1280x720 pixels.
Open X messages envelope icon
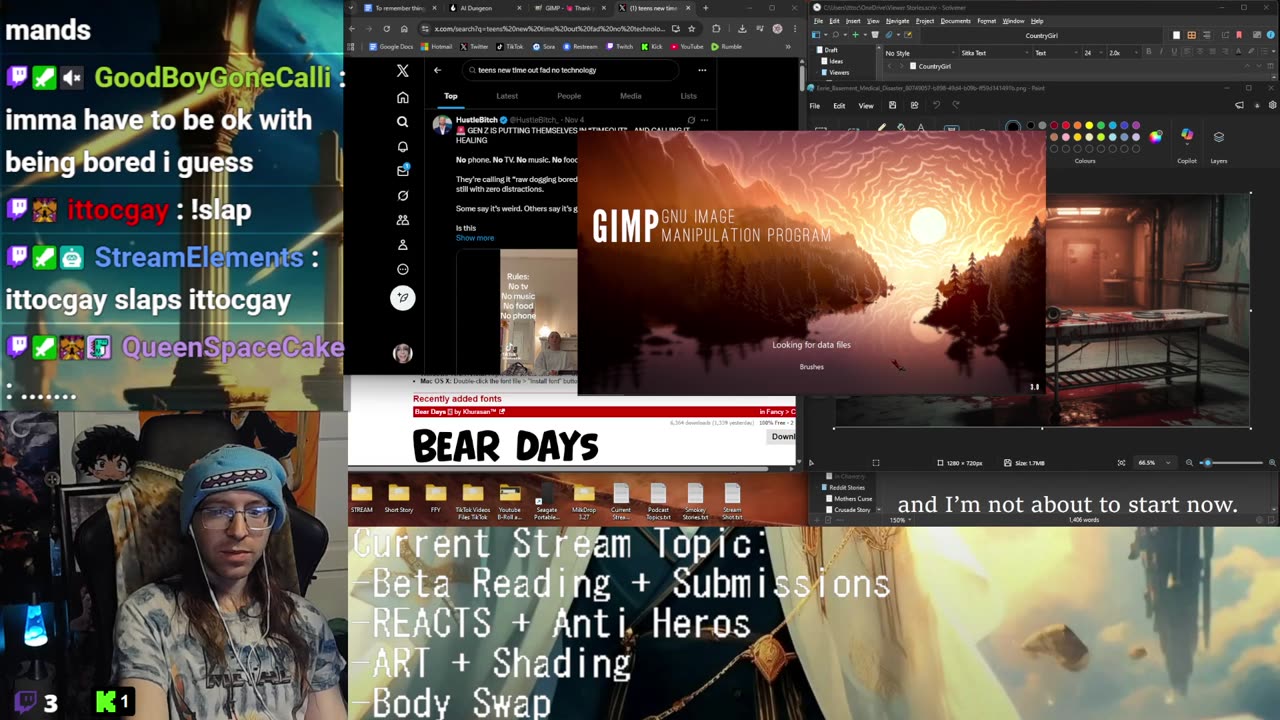click(402, 170)
